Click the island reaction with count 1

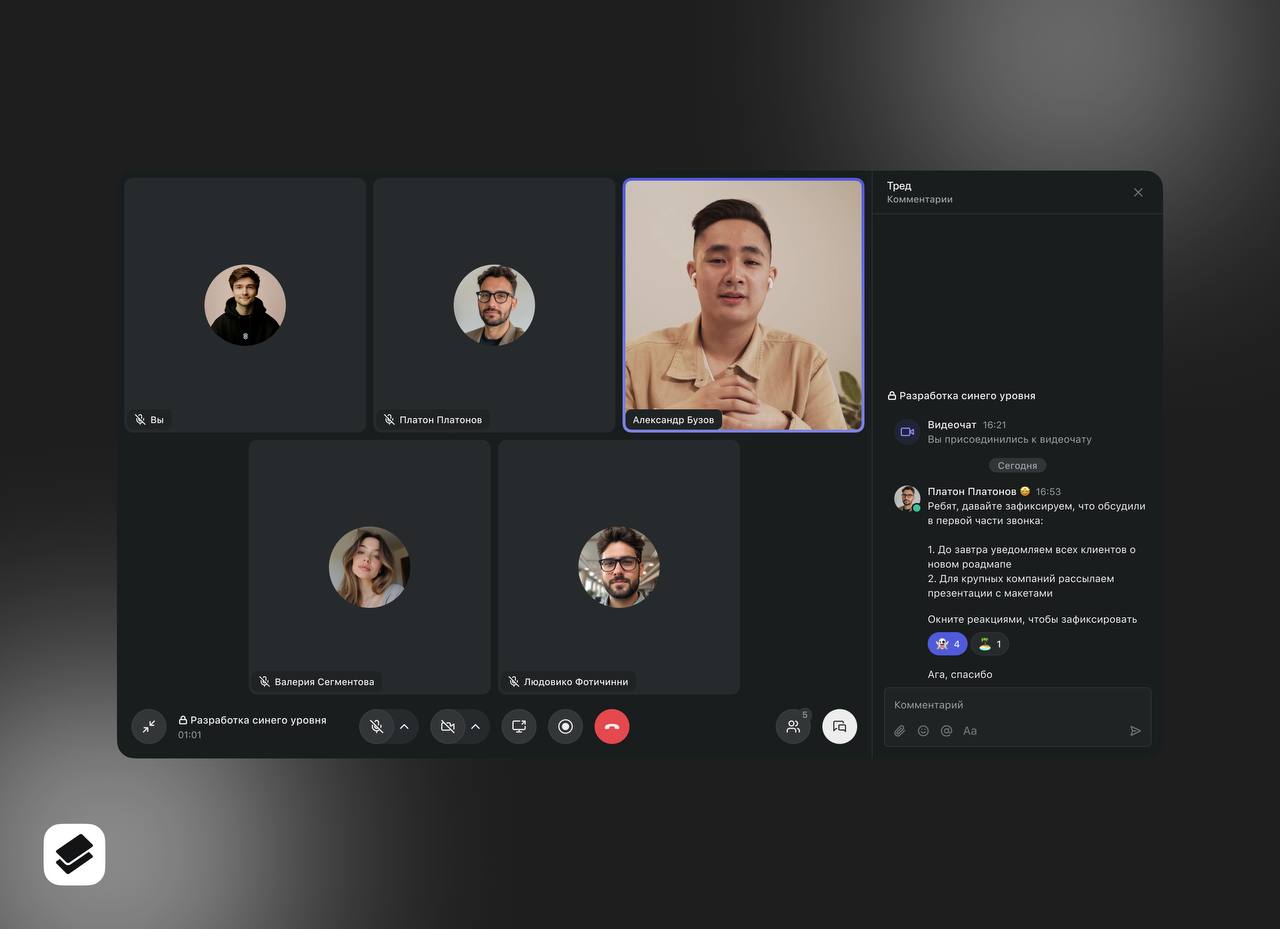pos(989,644)
